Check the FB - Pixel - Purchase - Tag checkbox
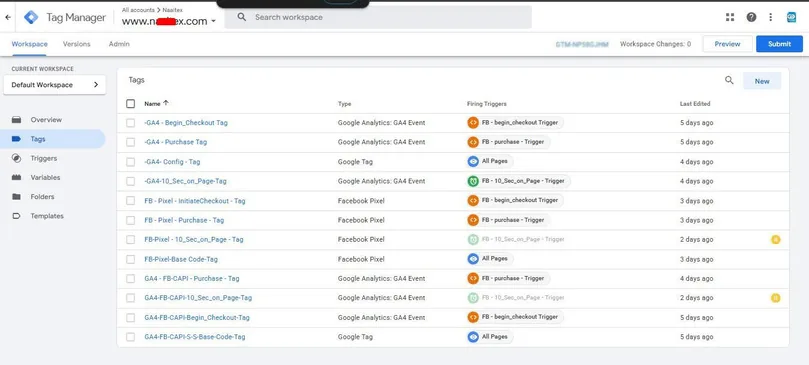The width and height of the screenshot is (809, 365). [131, 220]
